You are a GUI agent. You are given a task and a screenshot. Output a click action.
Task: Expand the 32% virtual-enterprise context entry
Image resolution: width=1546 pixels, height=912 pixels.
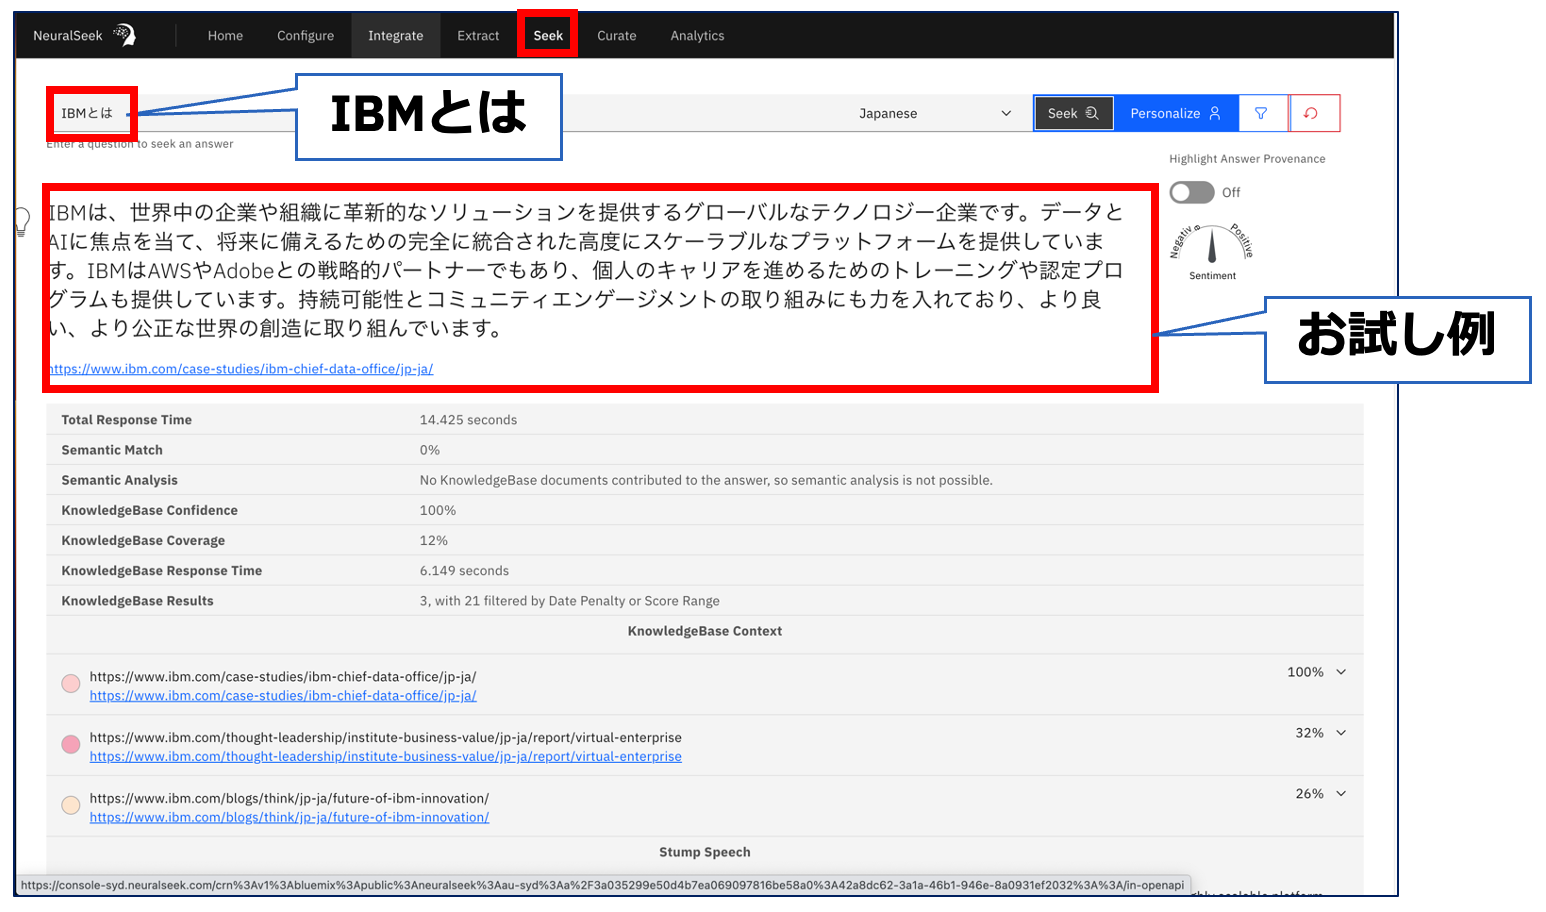point(1340,733)
